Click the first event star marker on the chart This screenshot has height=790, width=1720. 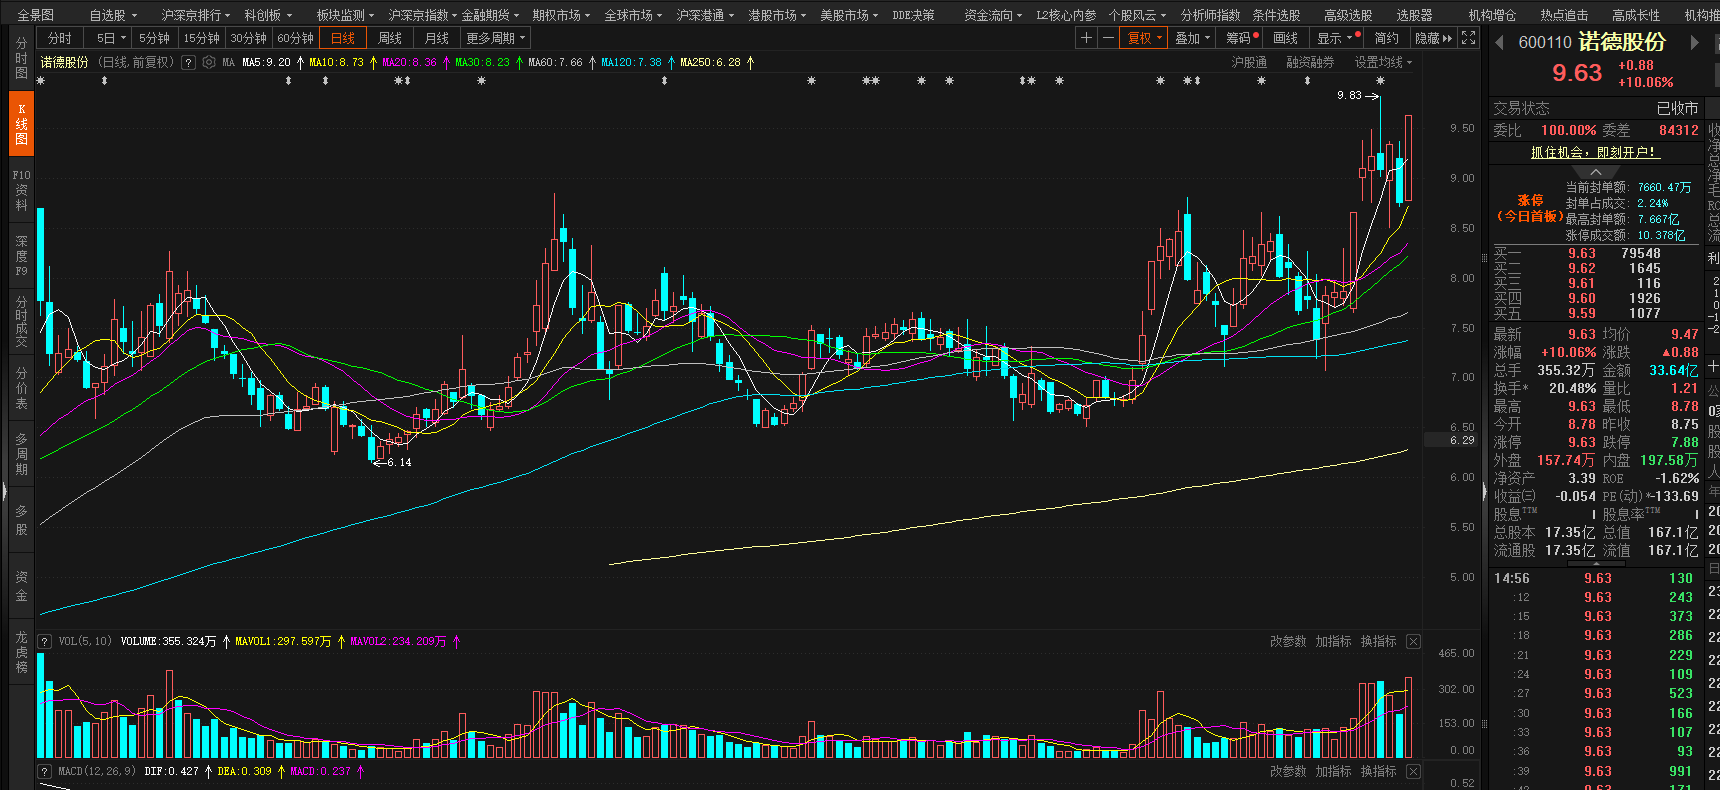[x=41, y=81]
